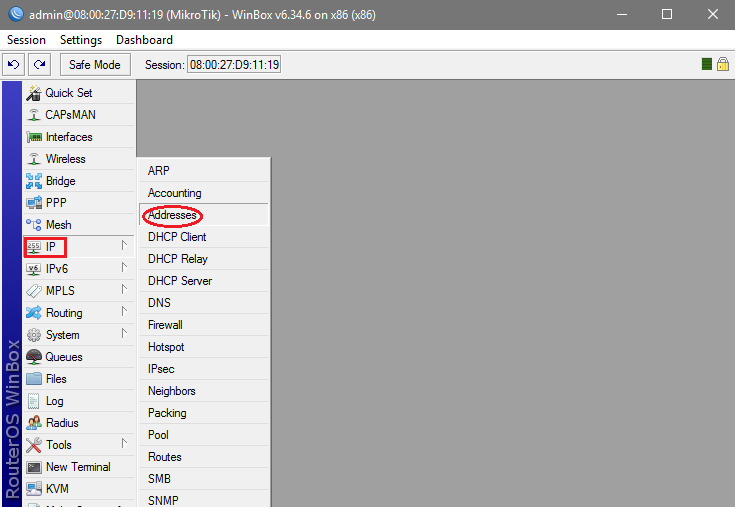Click the Routing arrows icon
Image resolution: width=735 pixels, height=507 pixels.
[34, 313]
